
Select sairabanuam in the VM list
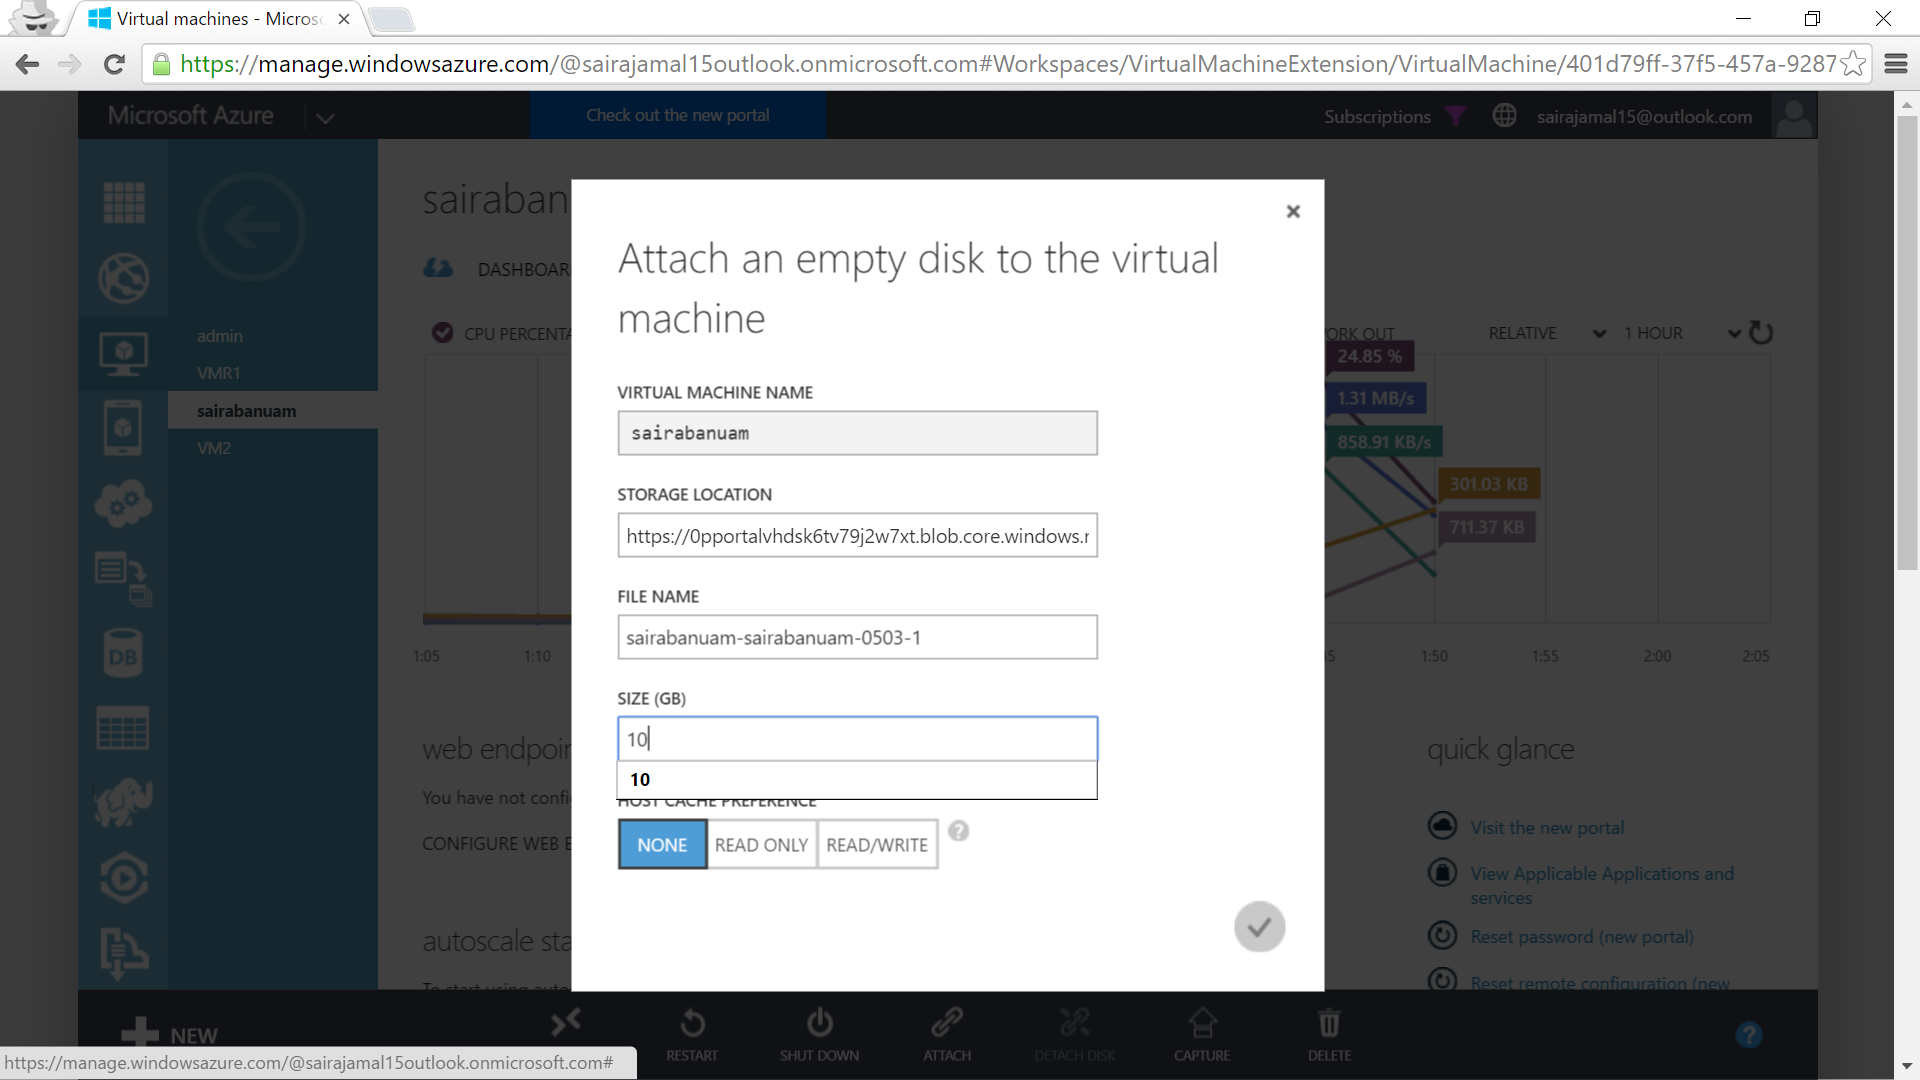coord(273,411)
